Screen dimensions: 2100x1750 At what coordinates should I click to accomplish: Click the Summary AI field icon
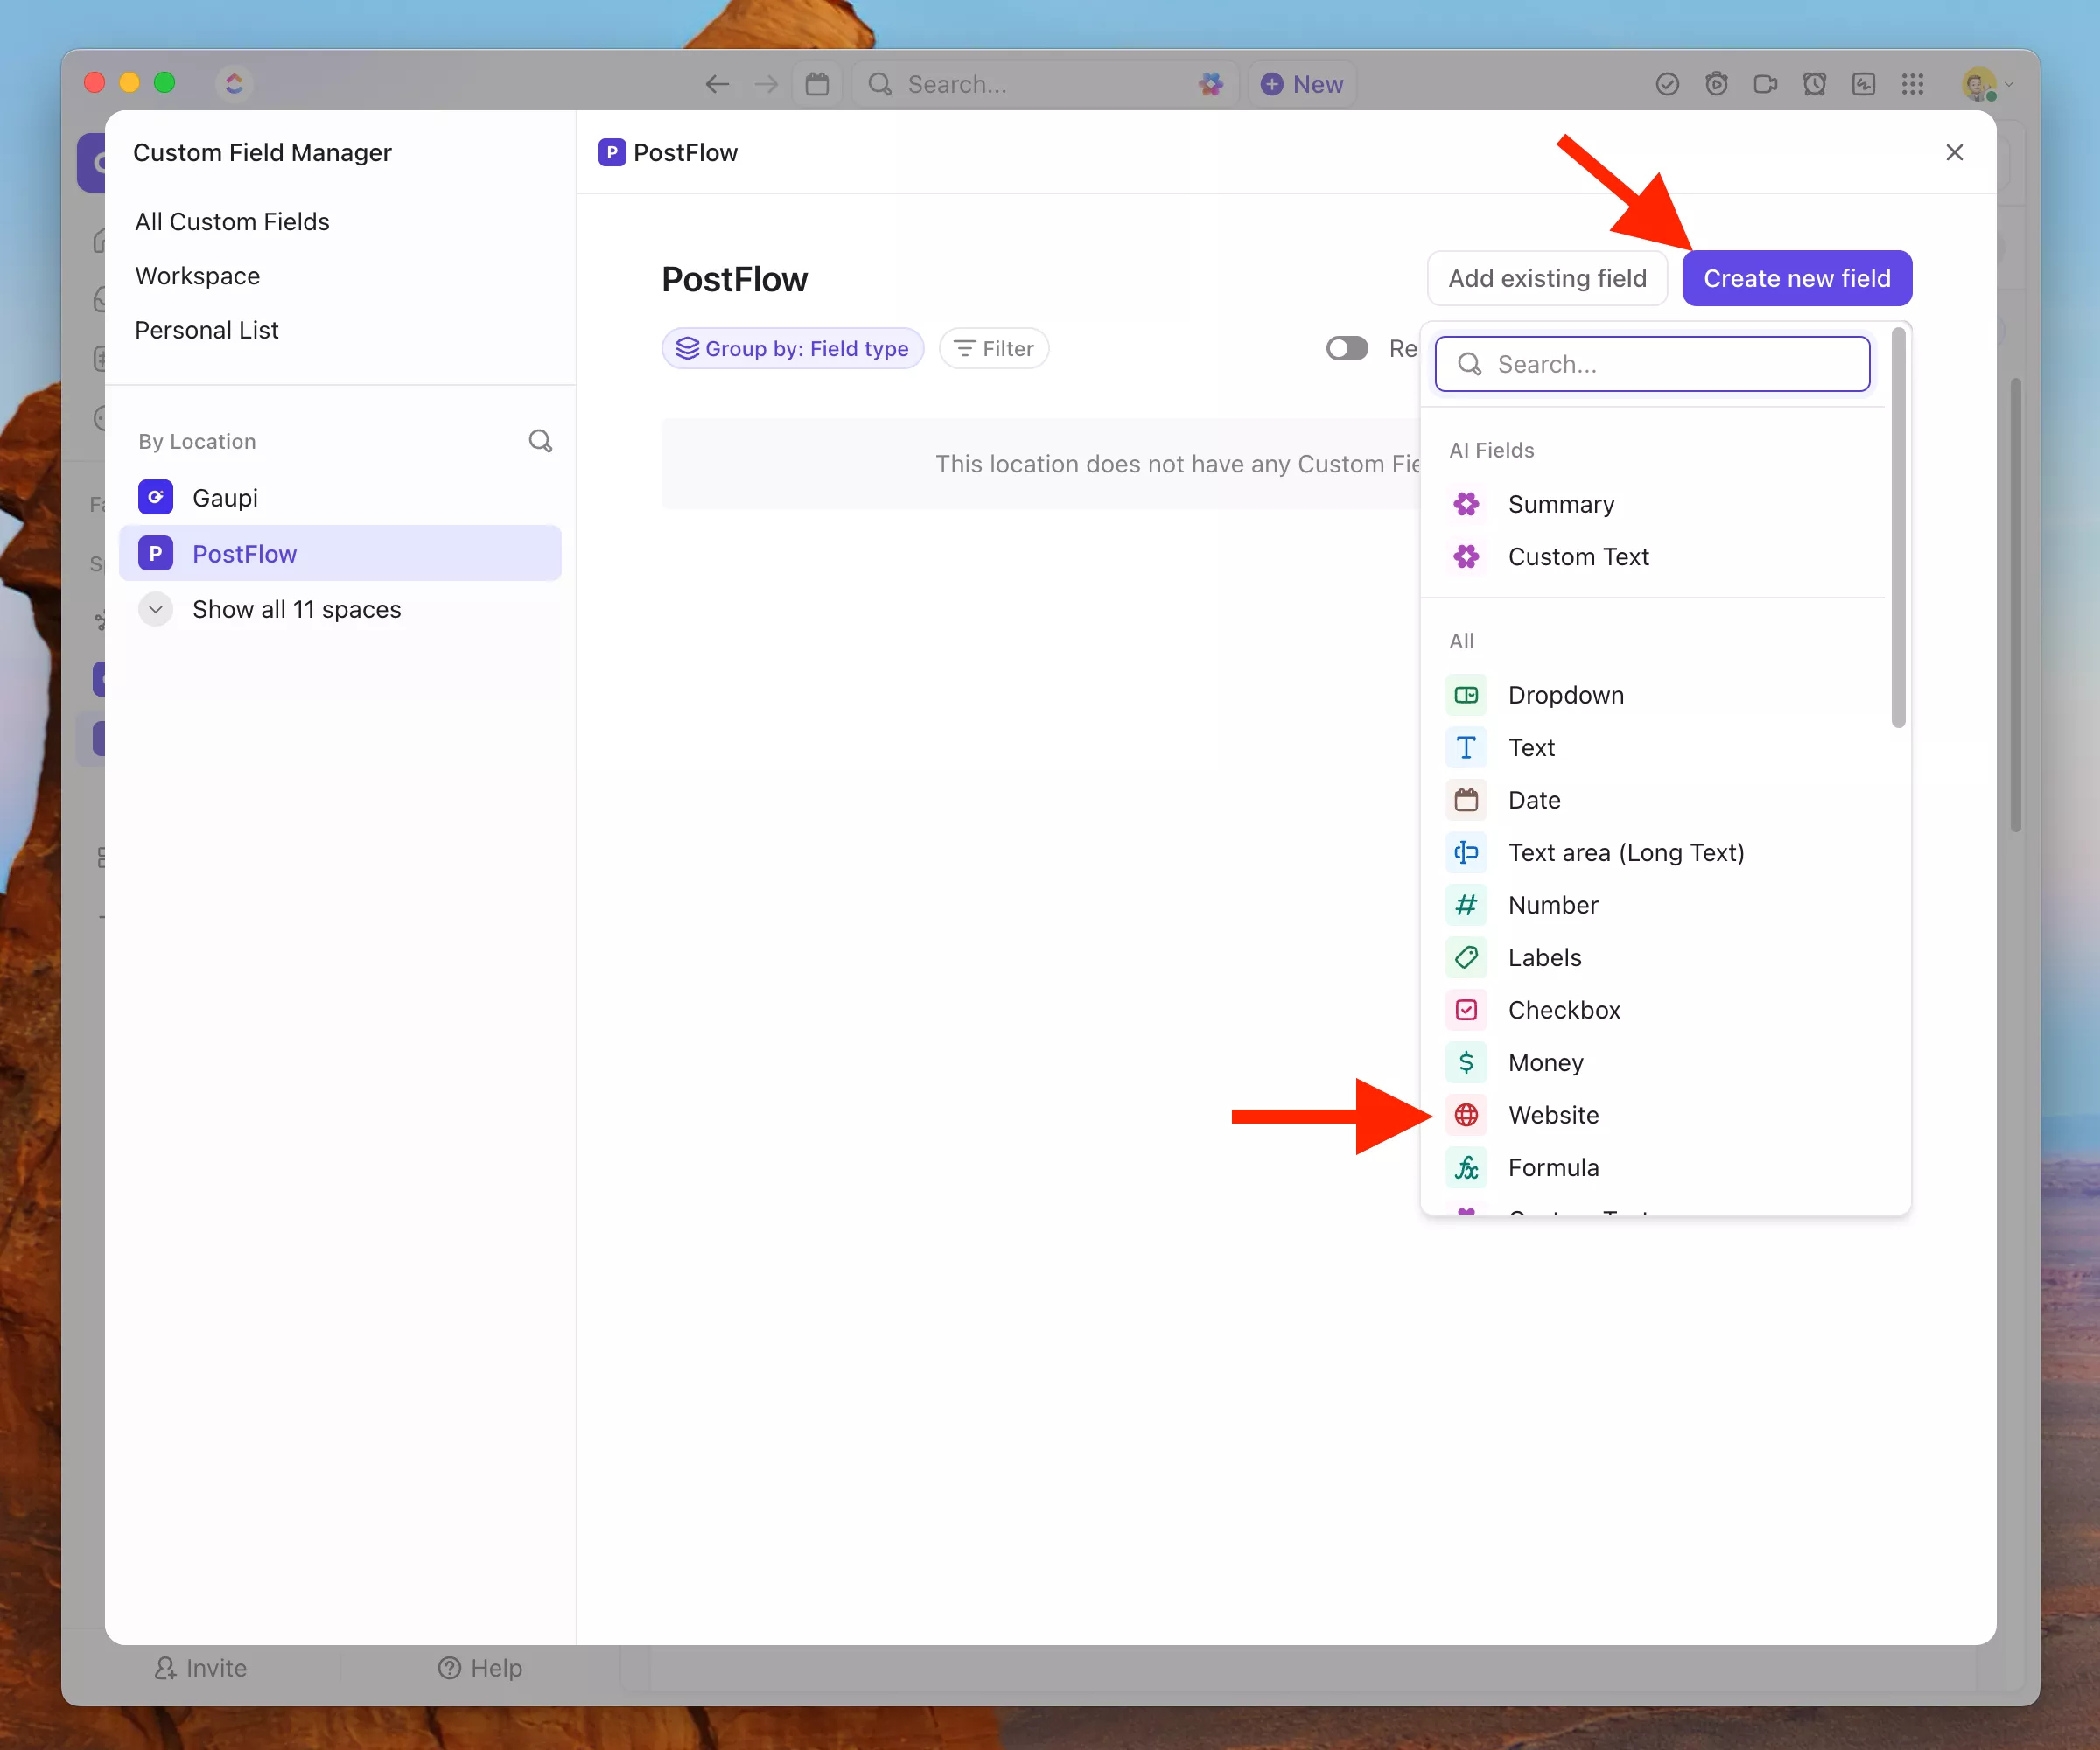tap(1466, 504)
